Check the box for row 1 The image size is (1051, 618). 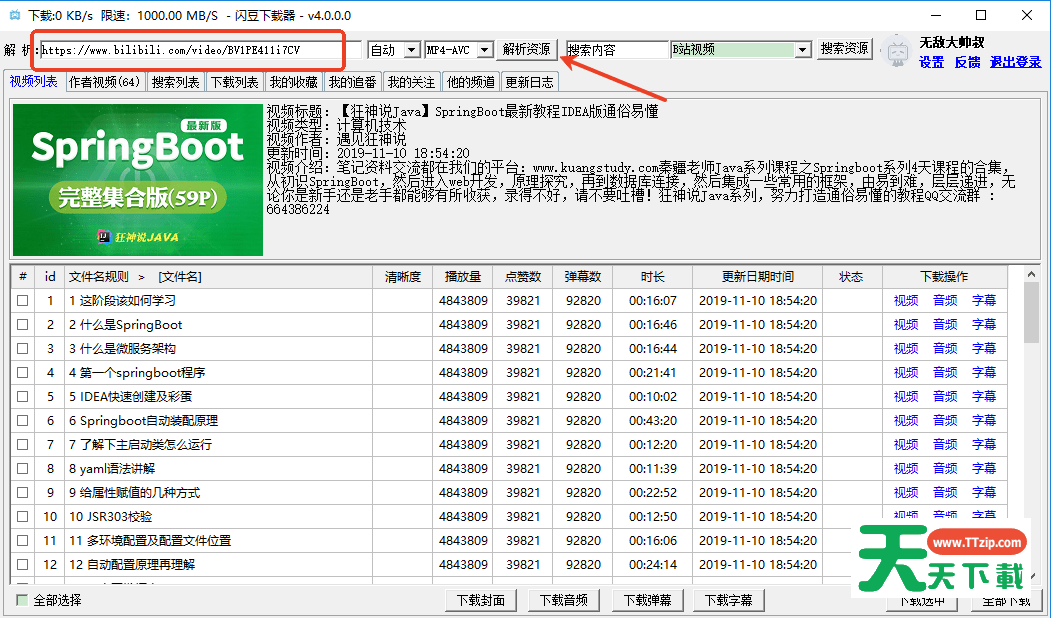(23, 300)
